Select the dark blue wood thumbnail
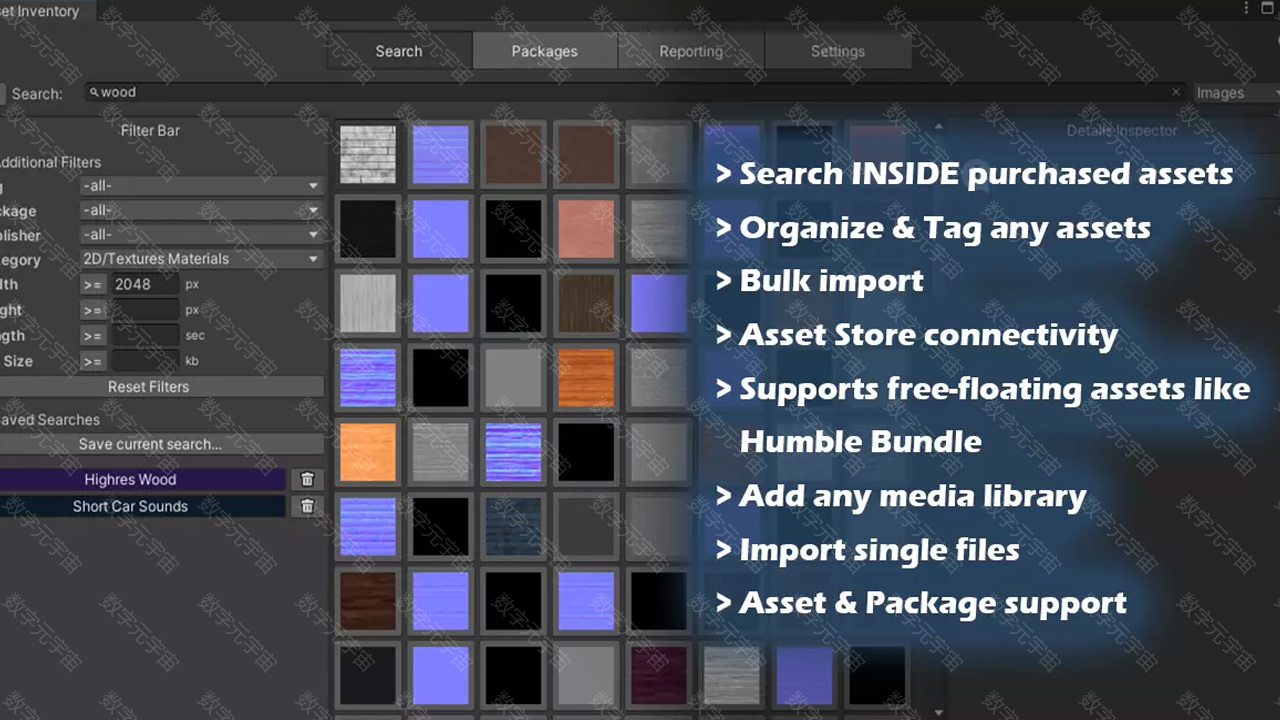This screenshot has height=720, width=1280. point(513,527)
